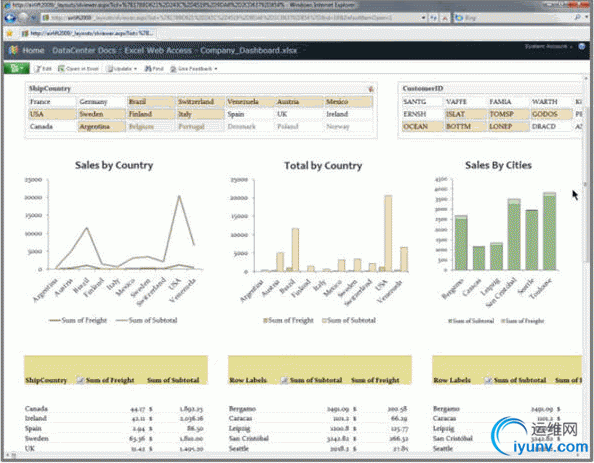This screenshot has width=594, height=463.
Task: Click Open in Excel toolbar button
Action: click(x=78, y=69)
